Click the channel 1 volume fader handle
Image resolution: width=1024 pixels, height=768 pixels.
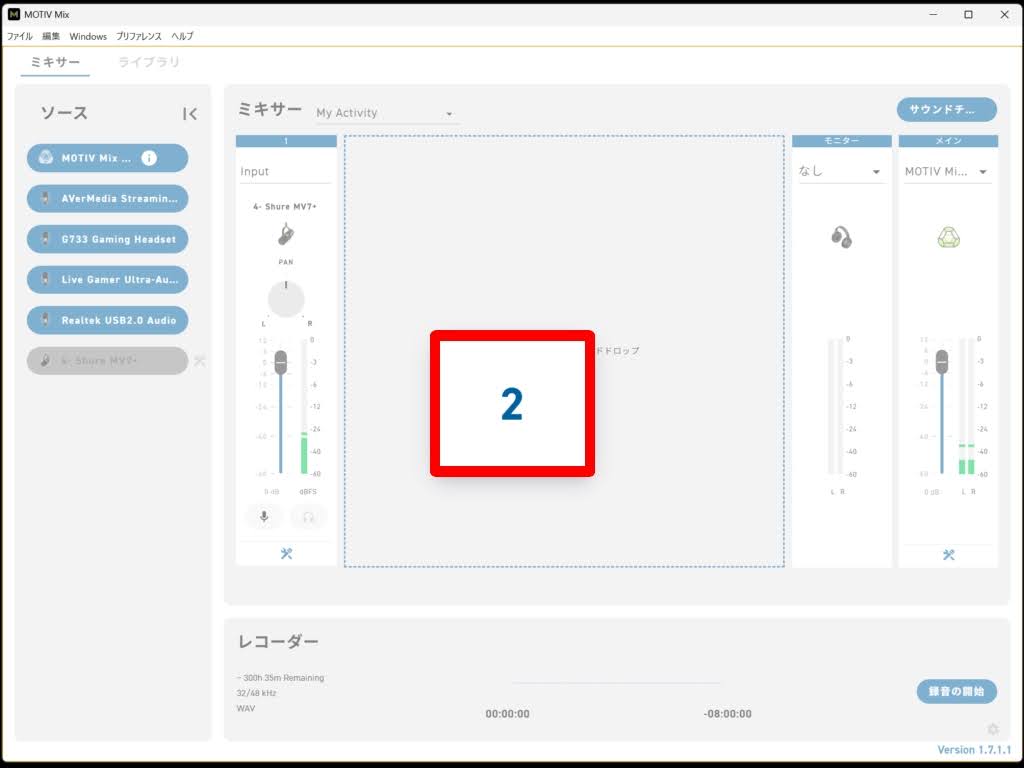(x=281, y=362)
